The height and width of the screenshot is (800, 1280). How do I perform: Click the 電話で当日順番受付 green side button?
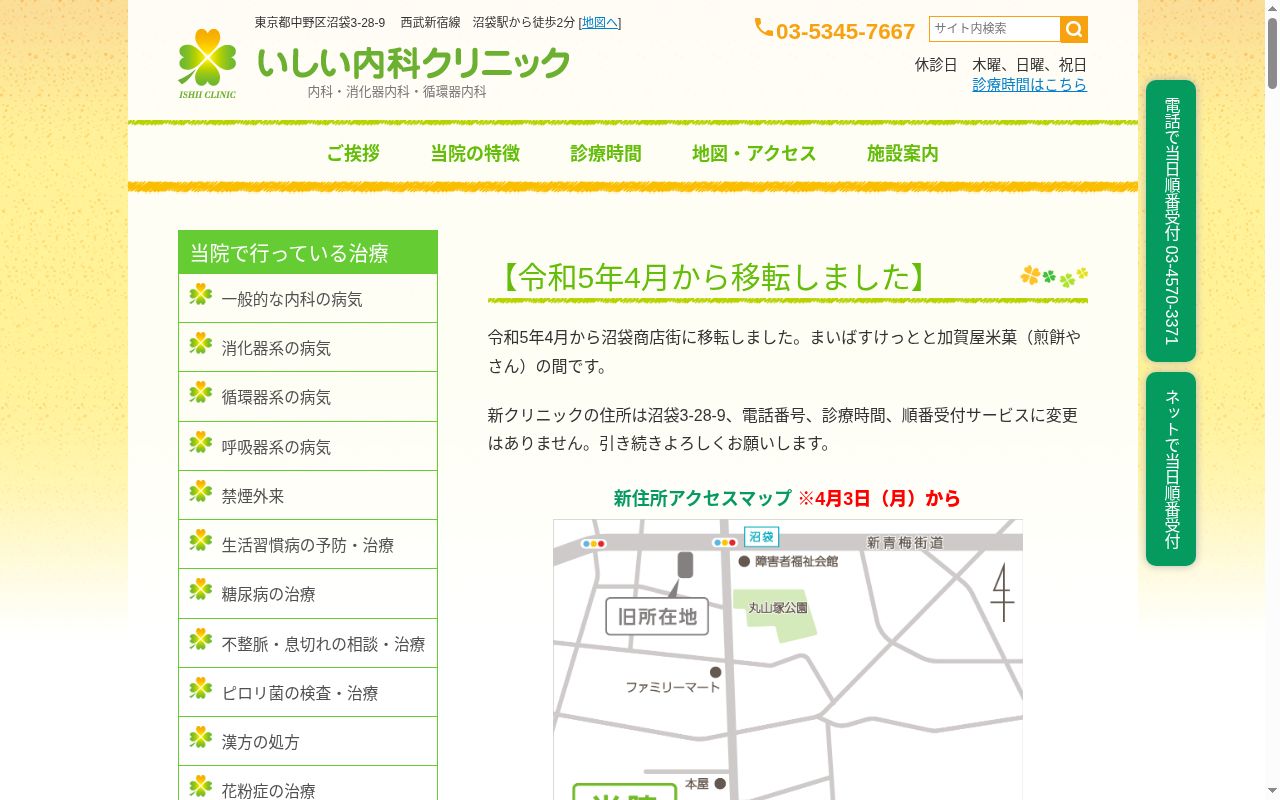tap(1171, 221)
